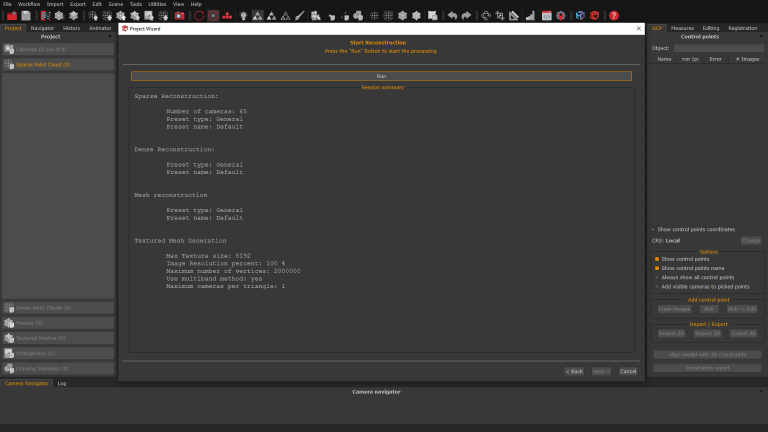This screenshot has height=432, width=768.
Task: Click the crop tool icon
Action: click(x=500, y=16)
